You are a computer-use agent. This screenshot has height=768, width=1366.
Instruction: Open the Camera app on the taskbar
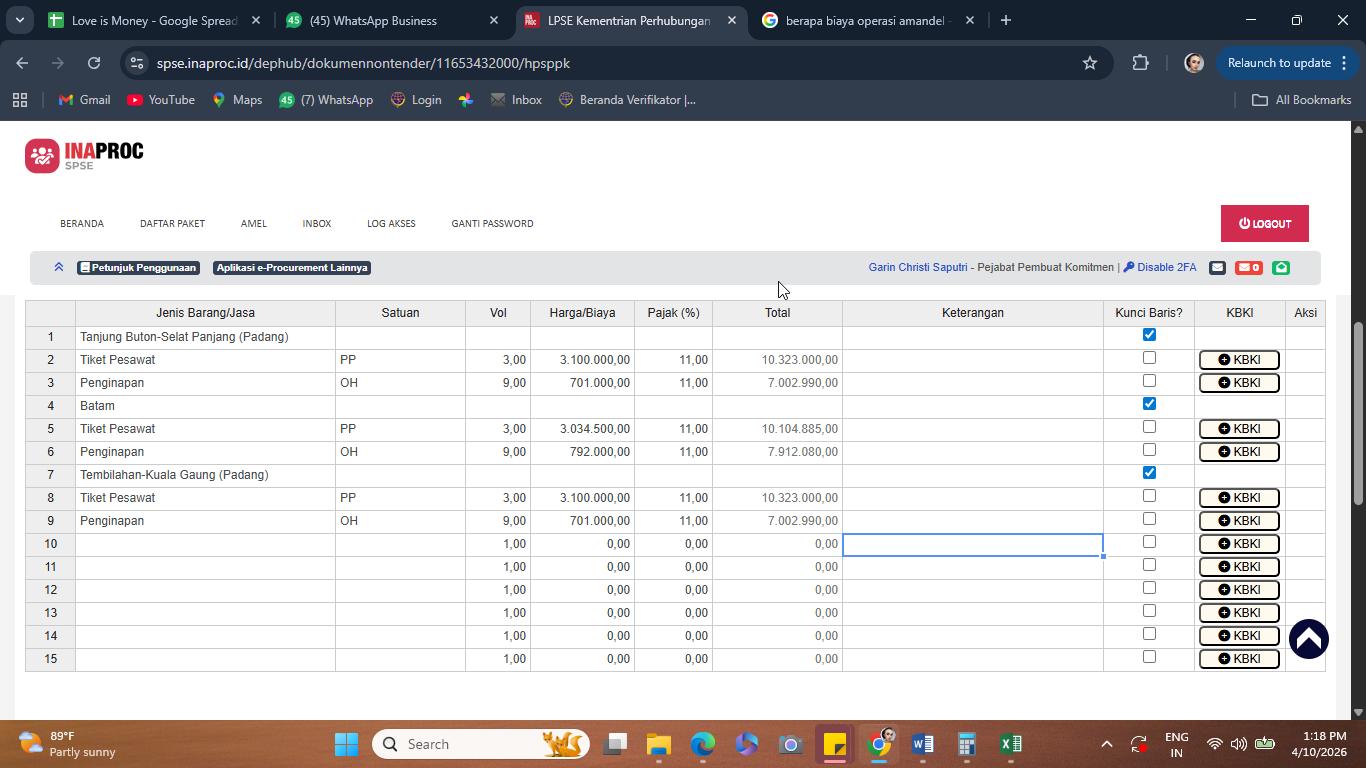coord(790,744)
